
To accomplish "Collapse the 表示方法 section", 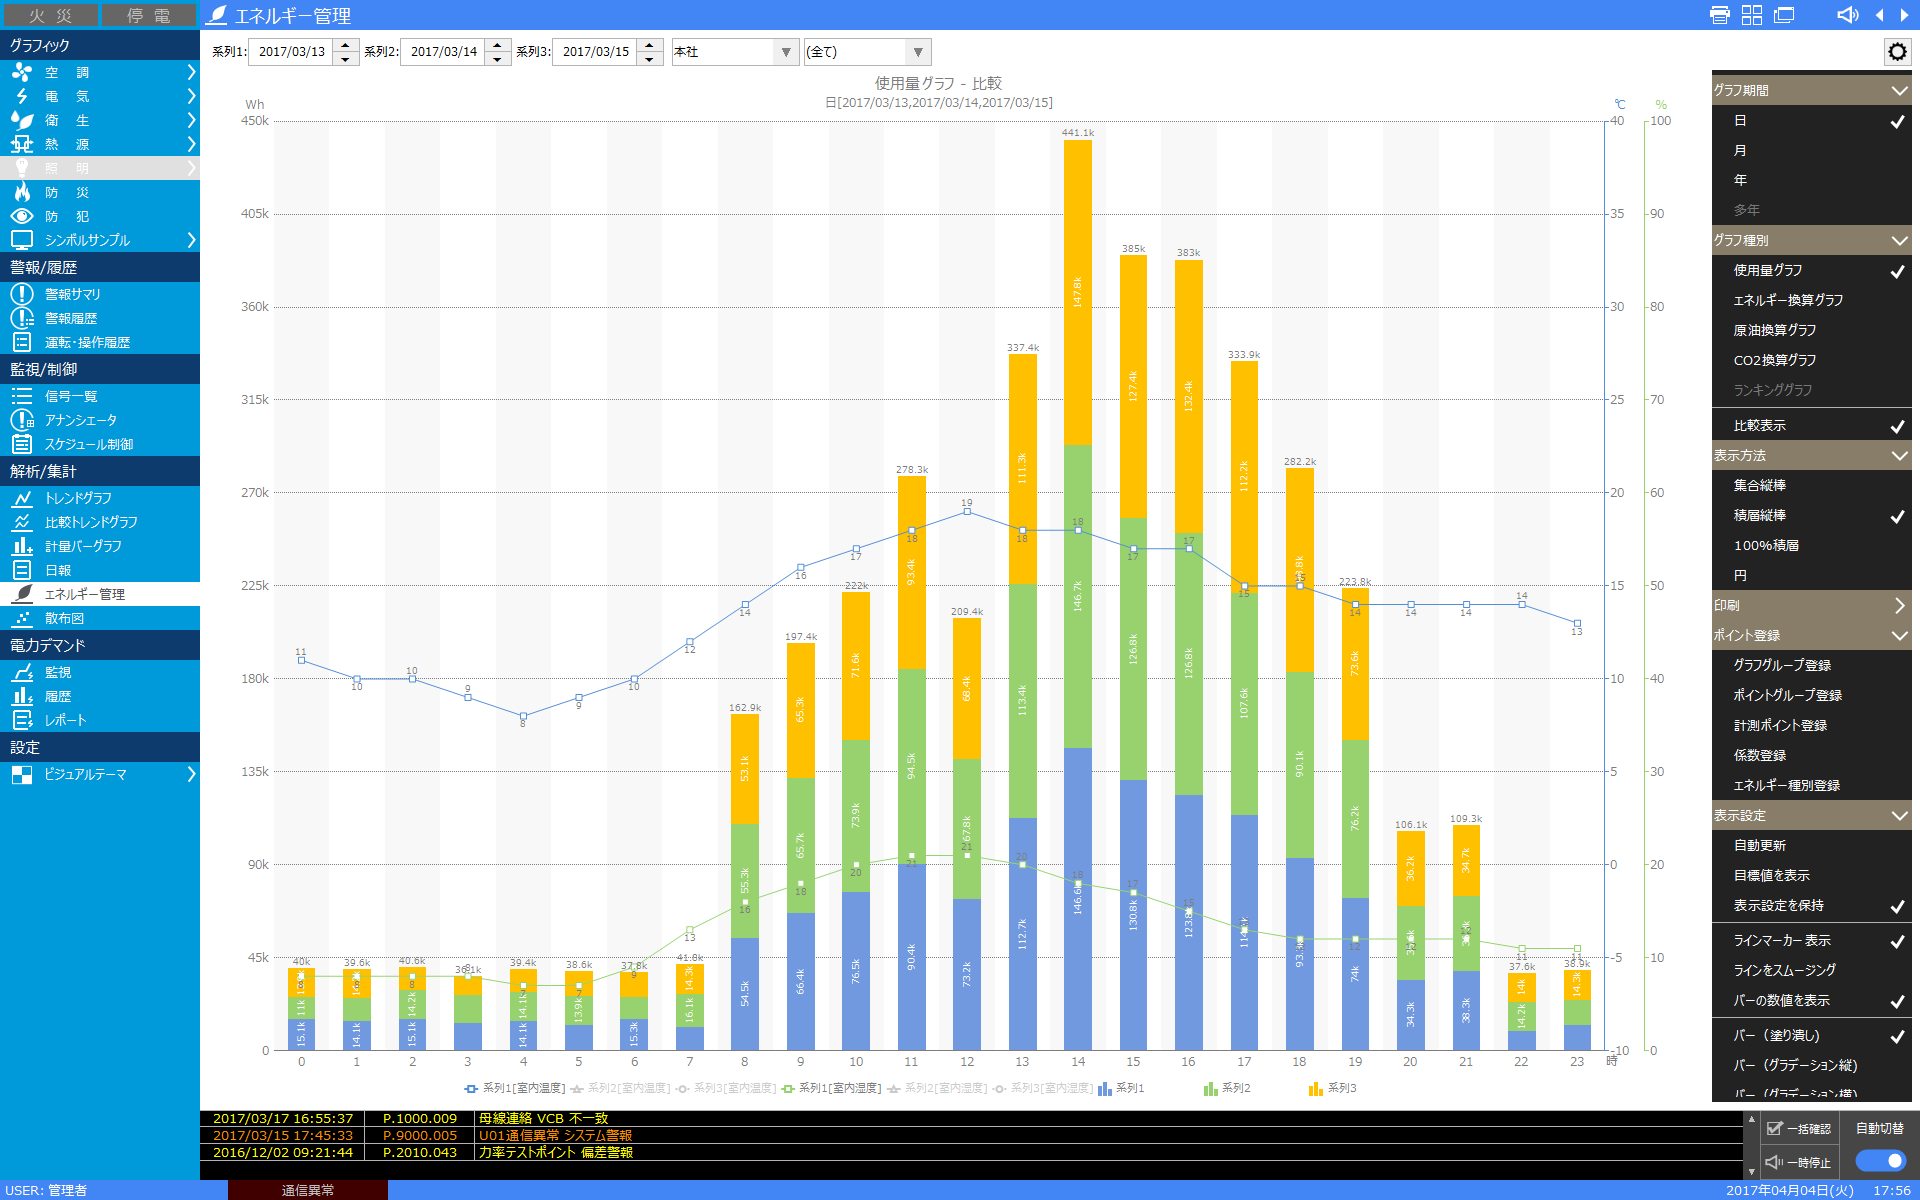I will coord(1812,455).
